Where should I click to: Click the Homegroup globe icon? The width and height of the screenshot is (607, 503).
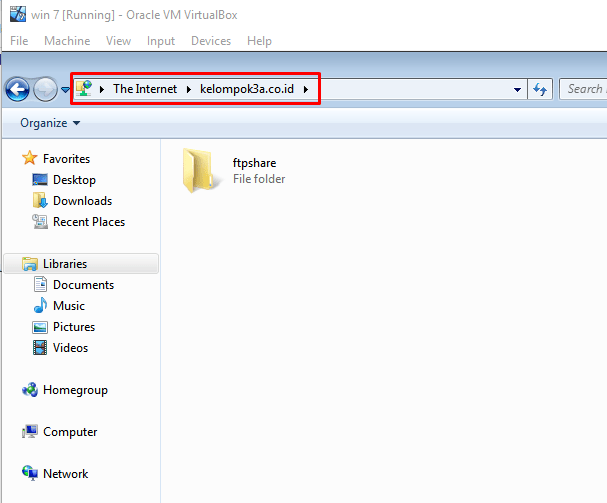point(30,390)
